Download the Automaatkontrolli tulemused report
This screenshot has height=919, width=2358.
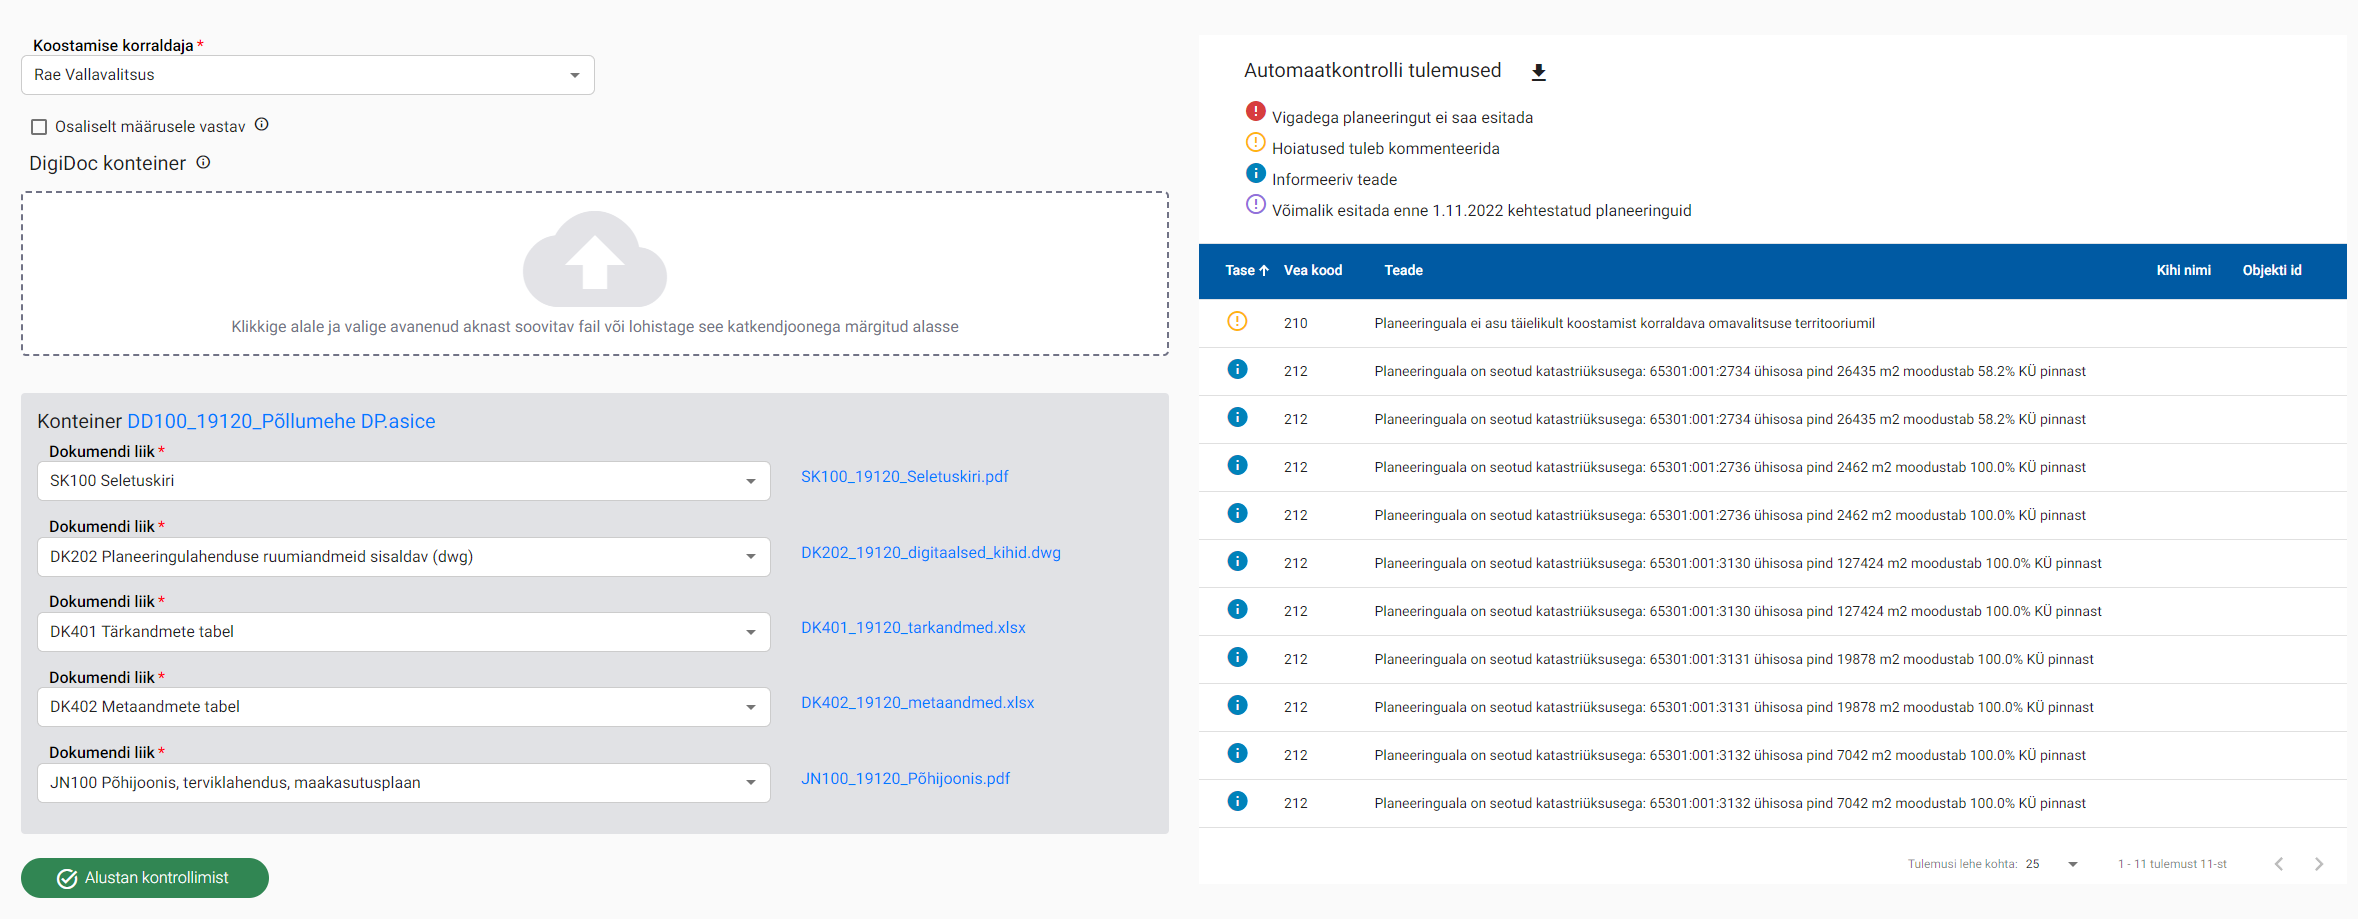(1539, 72)
